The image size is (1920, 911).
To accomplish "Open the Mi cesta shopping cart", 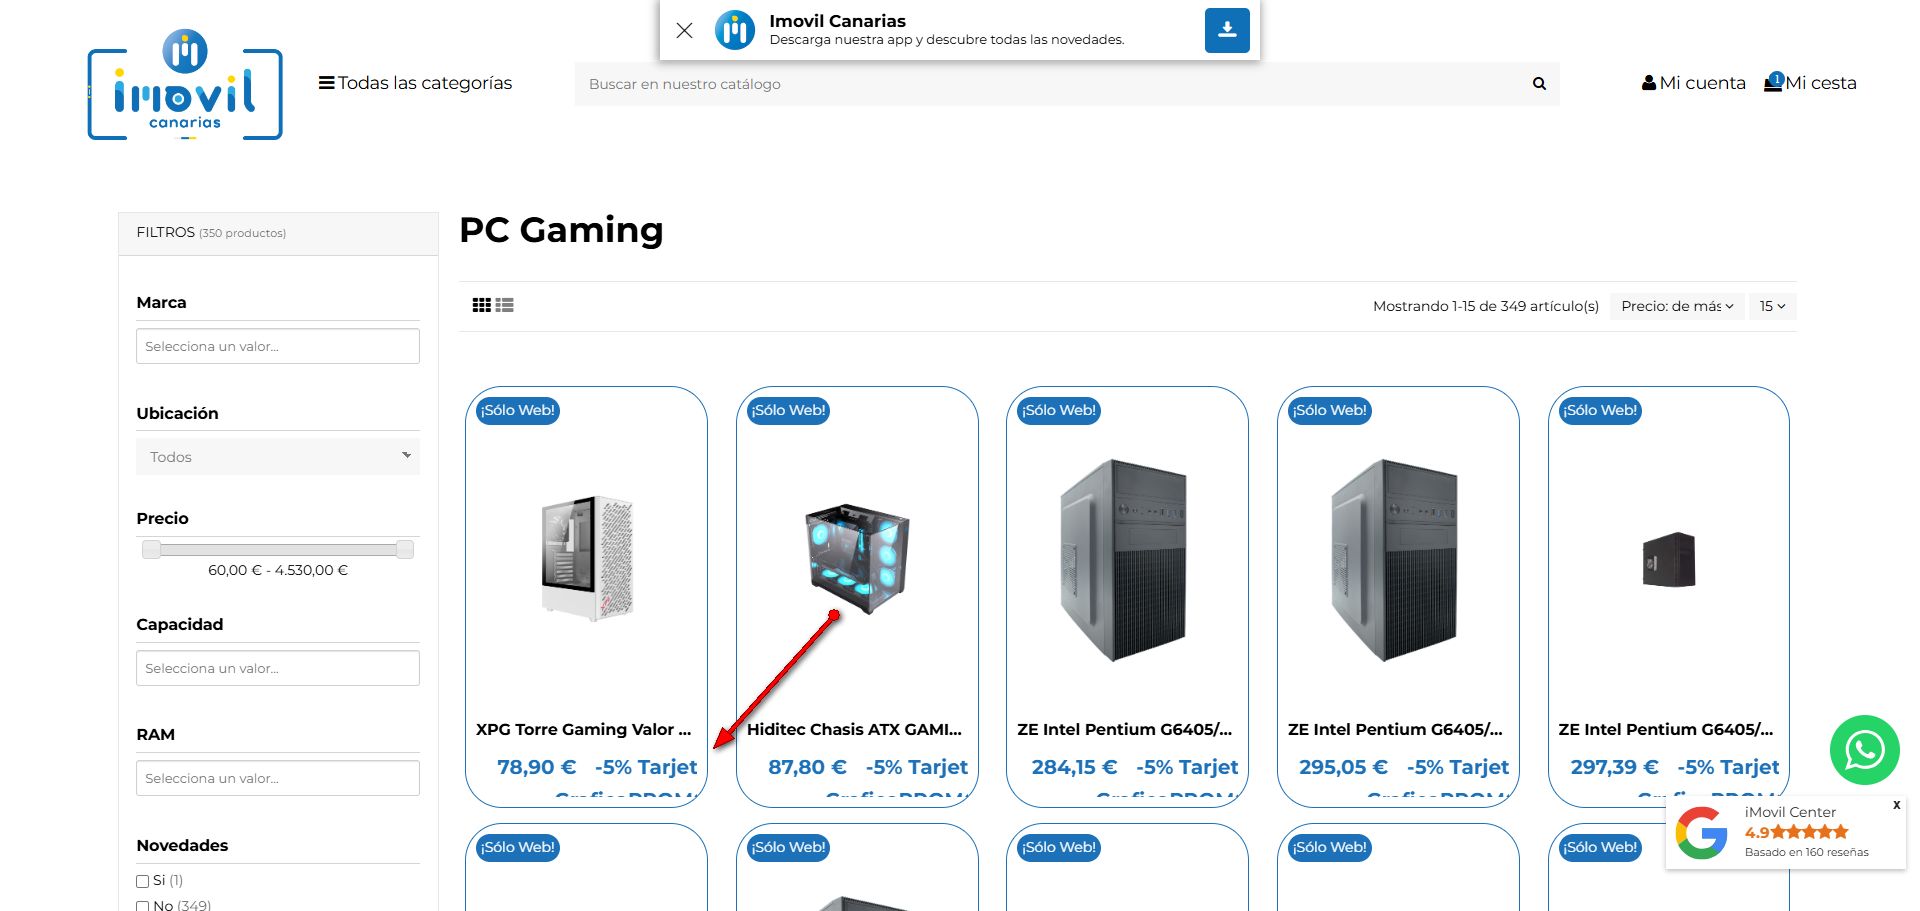I will click(x=1811, y=83).
